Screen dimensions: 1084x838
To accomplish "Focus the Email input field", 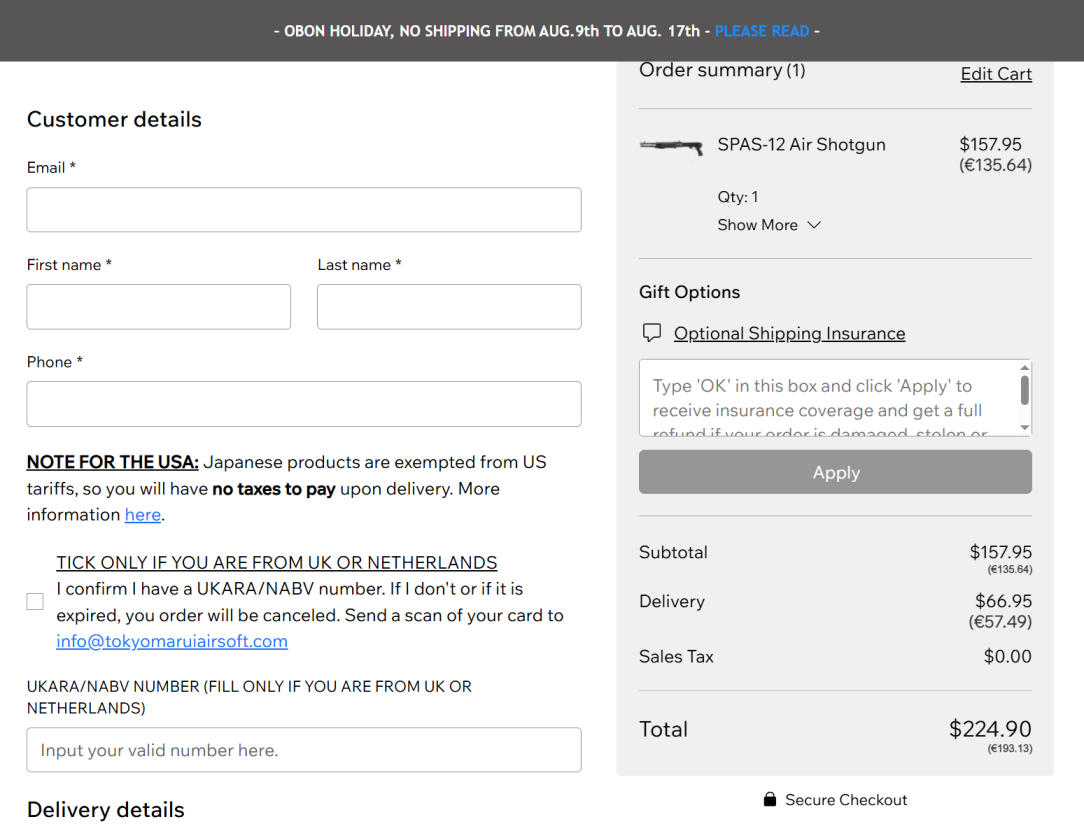I will 303,210.
